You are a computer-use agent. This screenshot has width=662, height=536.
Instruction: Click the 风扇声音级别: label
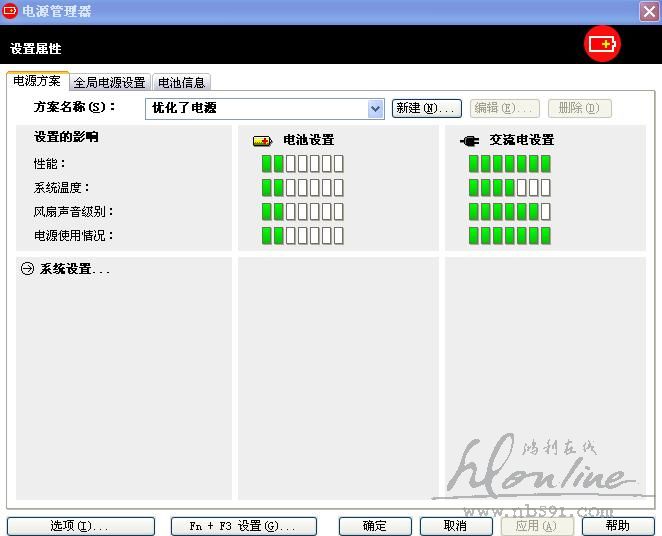pos(73,212)
